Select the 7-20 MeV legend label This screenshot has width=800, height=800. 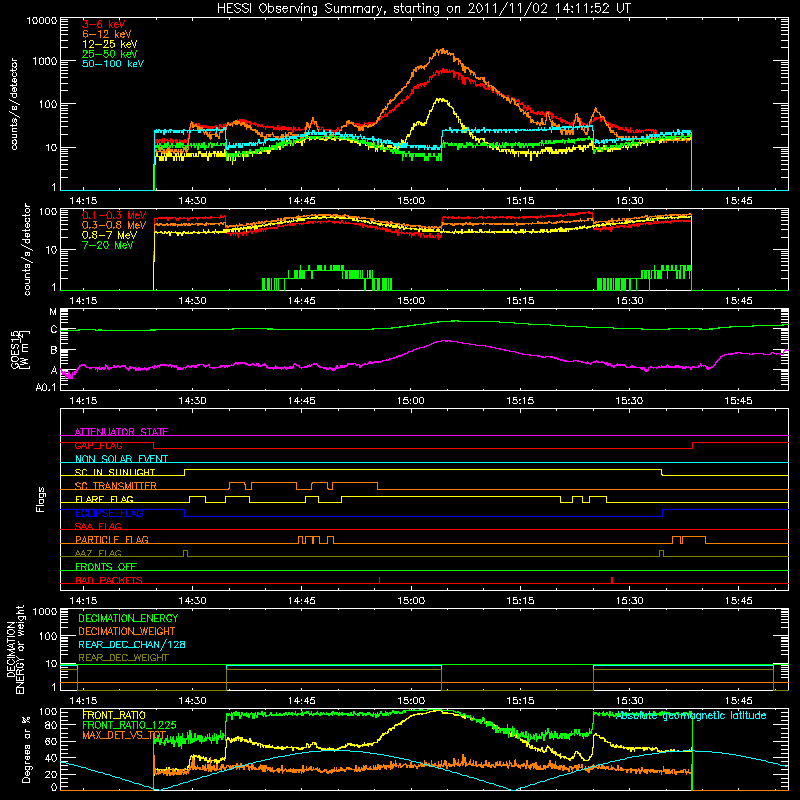click(108, 245)
